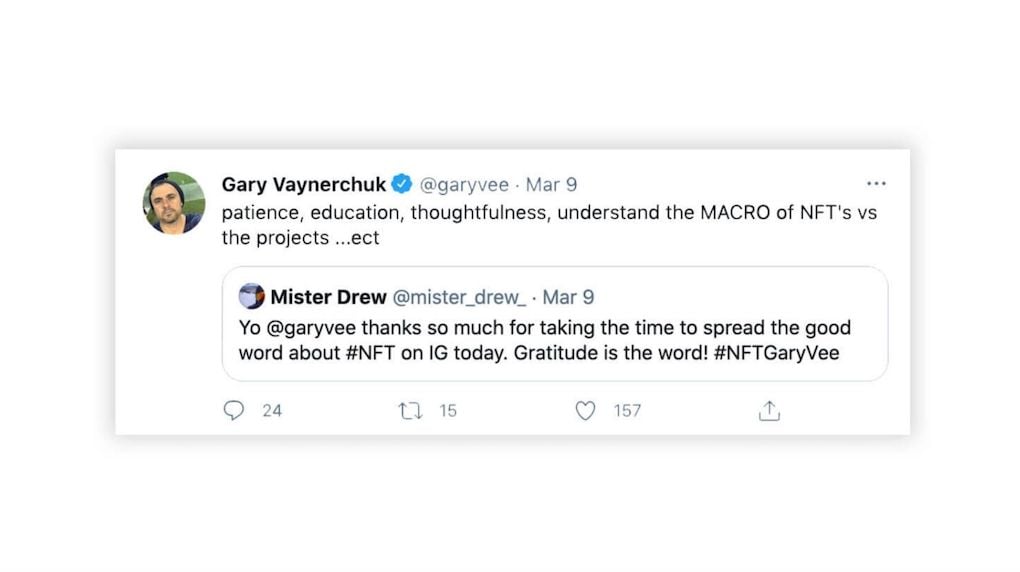This screenshot has width=1020, height=572.
Task: Click the 24 replies count
Action: point(271,410)
